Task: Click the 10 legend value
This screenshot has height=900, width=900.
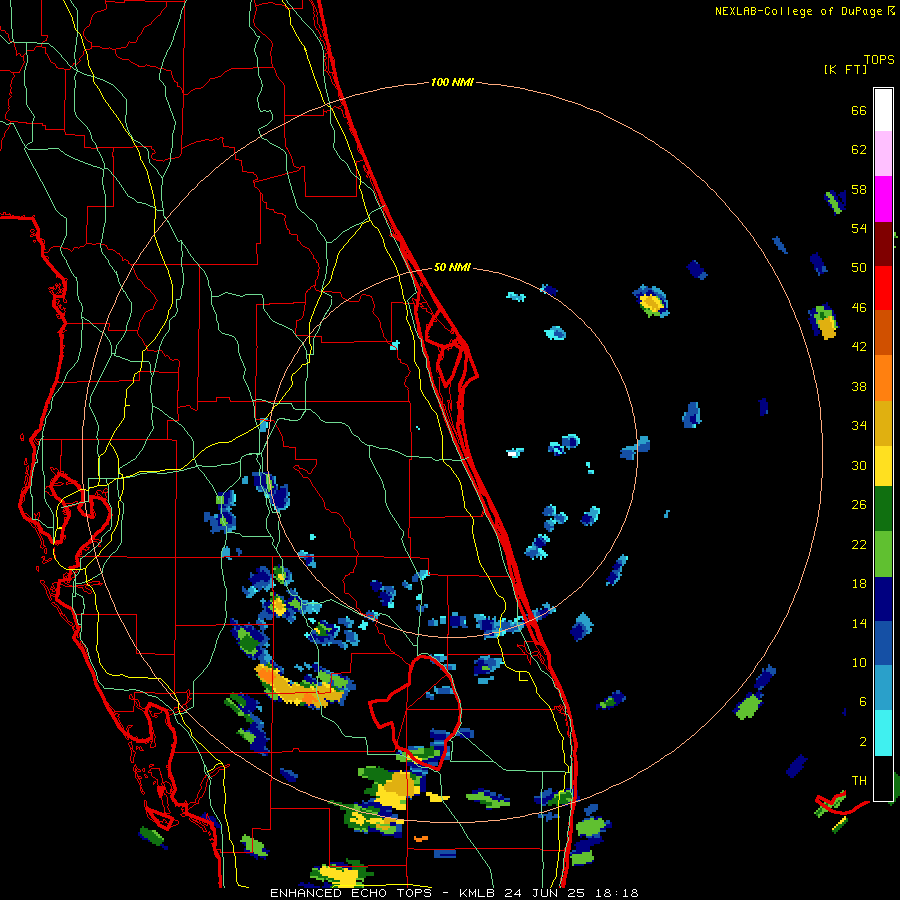Action: tap(859, 662)
